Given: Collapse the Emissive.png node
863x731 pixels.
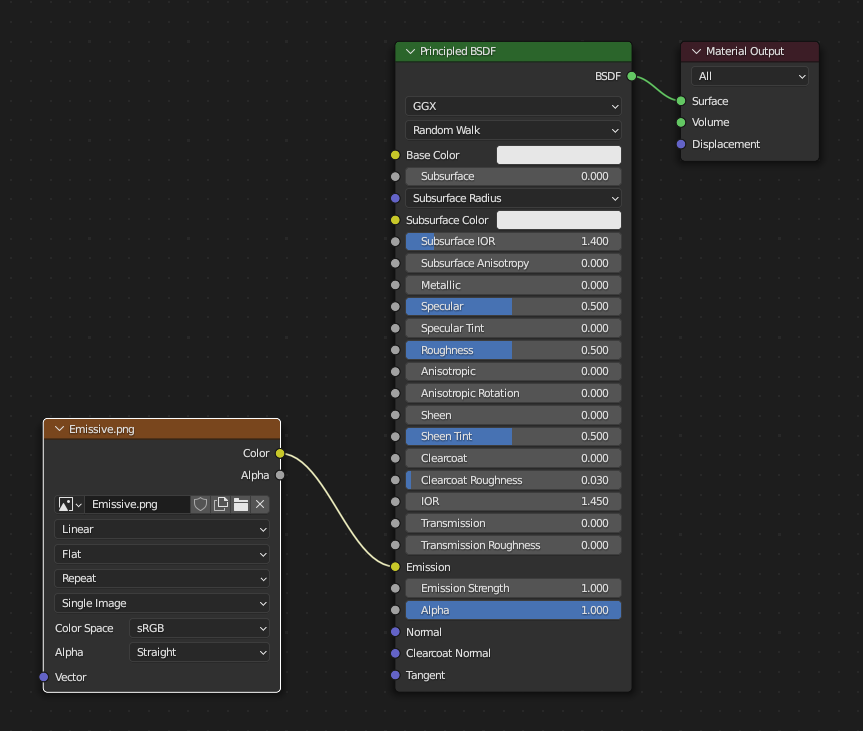Looking at the screenshot, I should point(59,429).
